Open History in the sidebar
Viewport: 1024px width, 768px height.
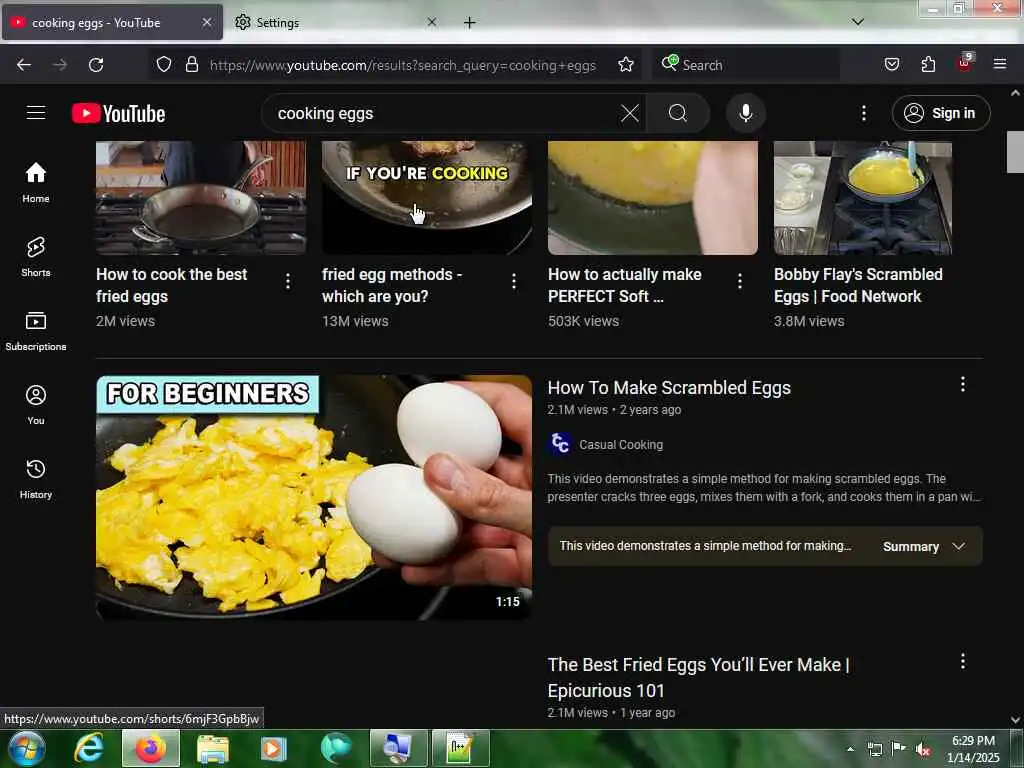tap(36, 479)
